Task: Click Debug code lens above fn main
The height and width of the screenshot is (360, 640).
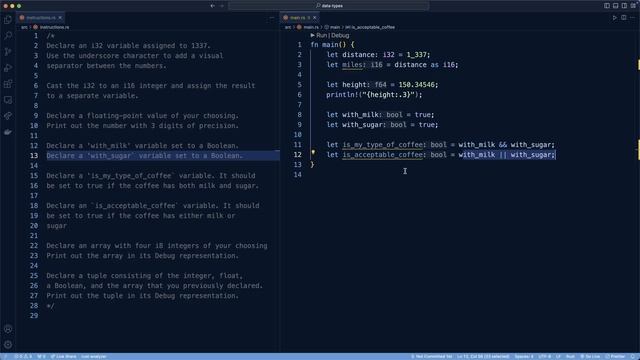Action: (340, 36)
